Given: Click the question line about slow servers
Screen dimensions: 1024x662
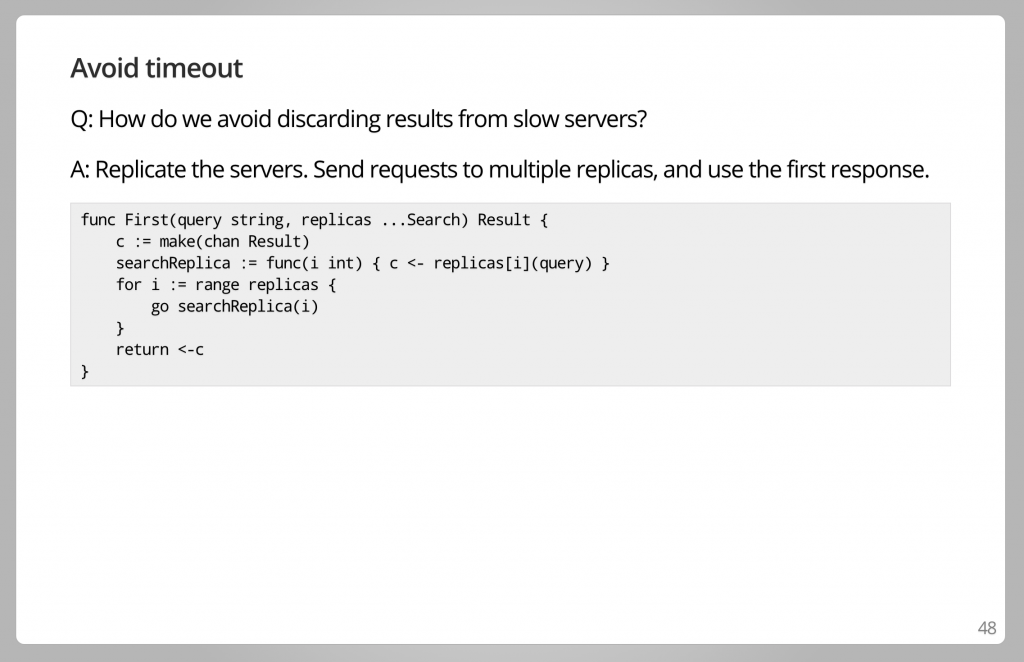Looking at the screenshot, I should click(359, 119).
